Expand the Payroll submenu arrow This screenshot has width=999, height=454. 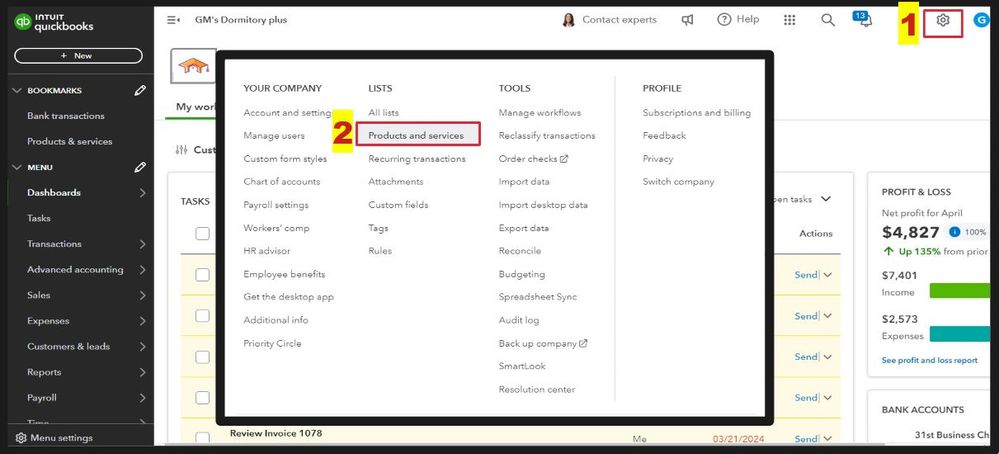pos(142,398)
